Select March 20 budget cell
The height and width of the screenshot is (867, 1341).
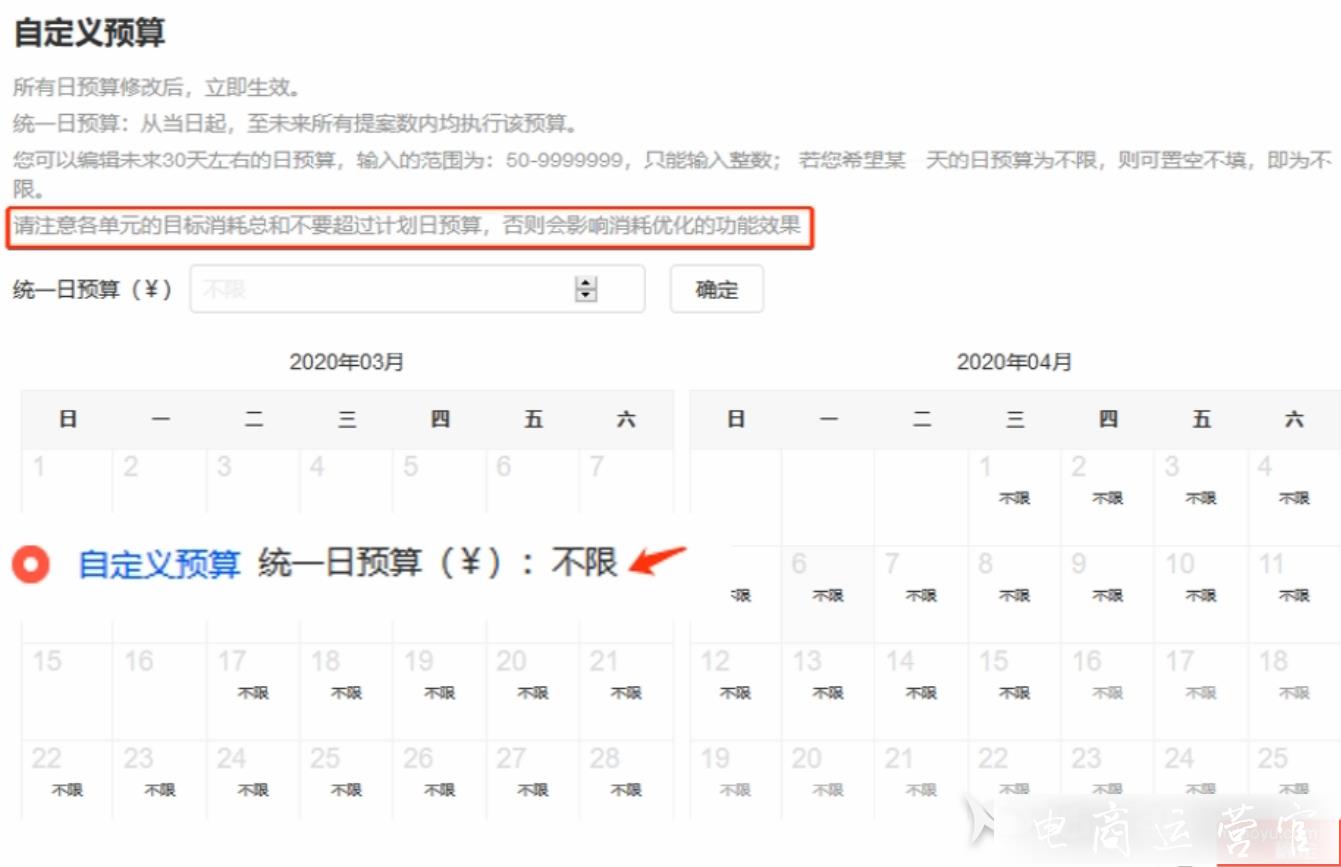coord(532,691)
